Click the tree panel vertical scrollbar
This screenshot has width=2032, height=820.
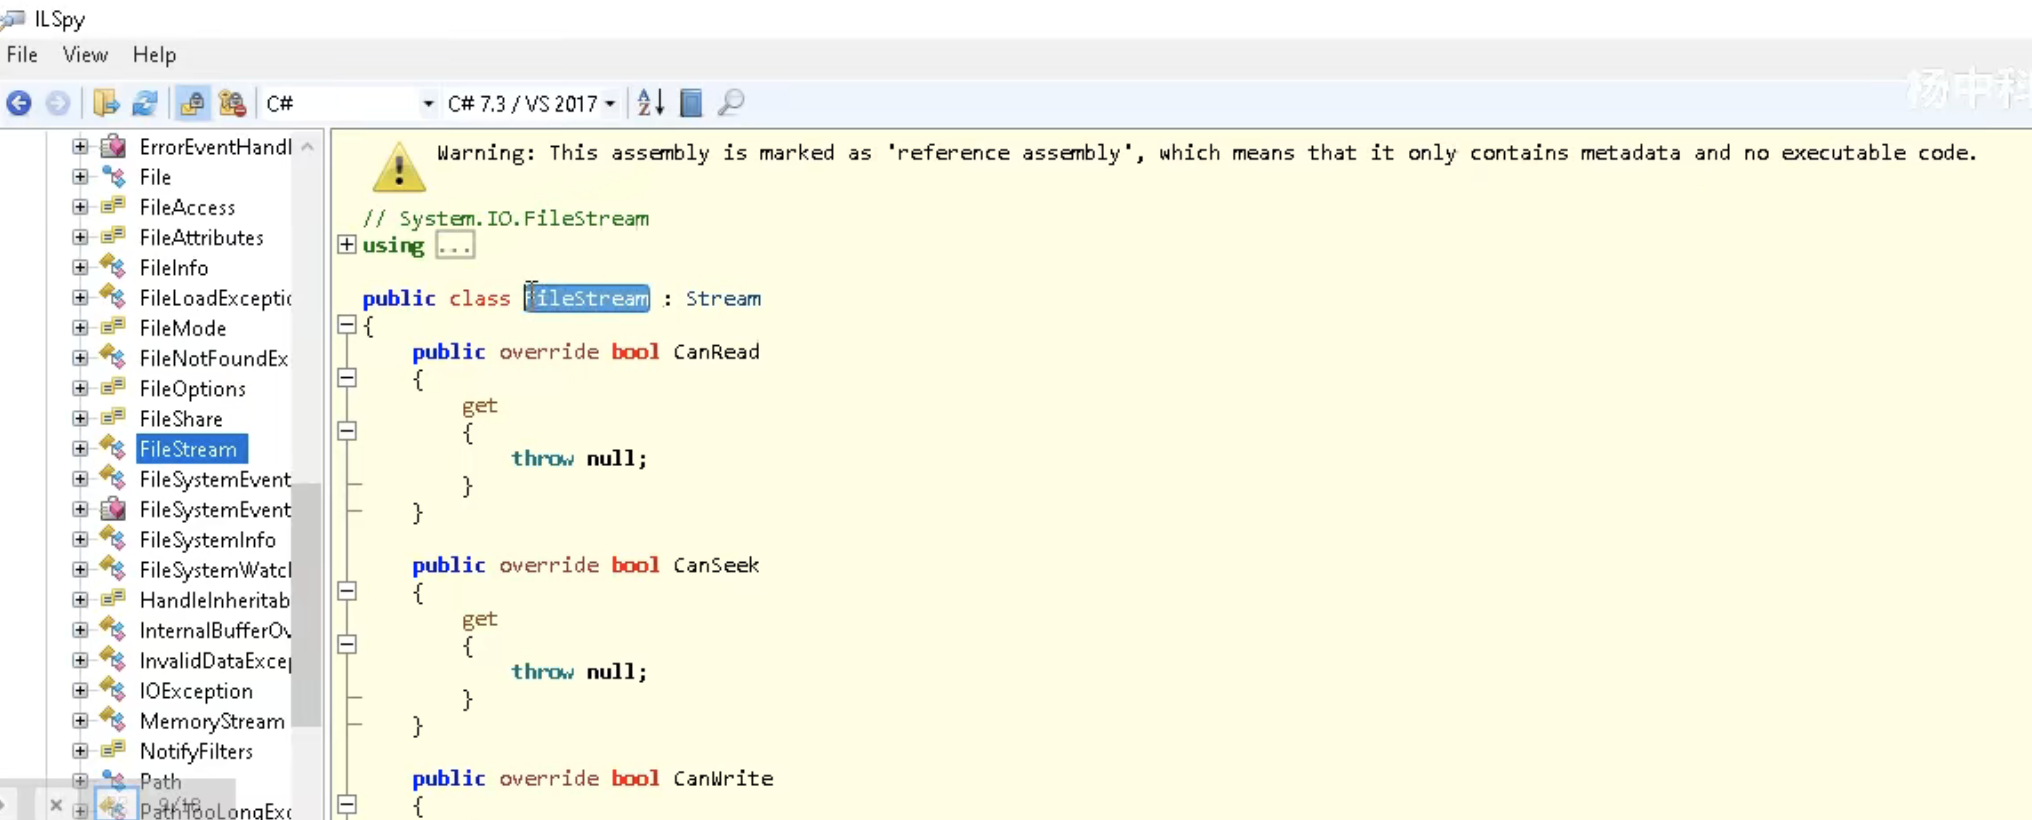point(308,604)
